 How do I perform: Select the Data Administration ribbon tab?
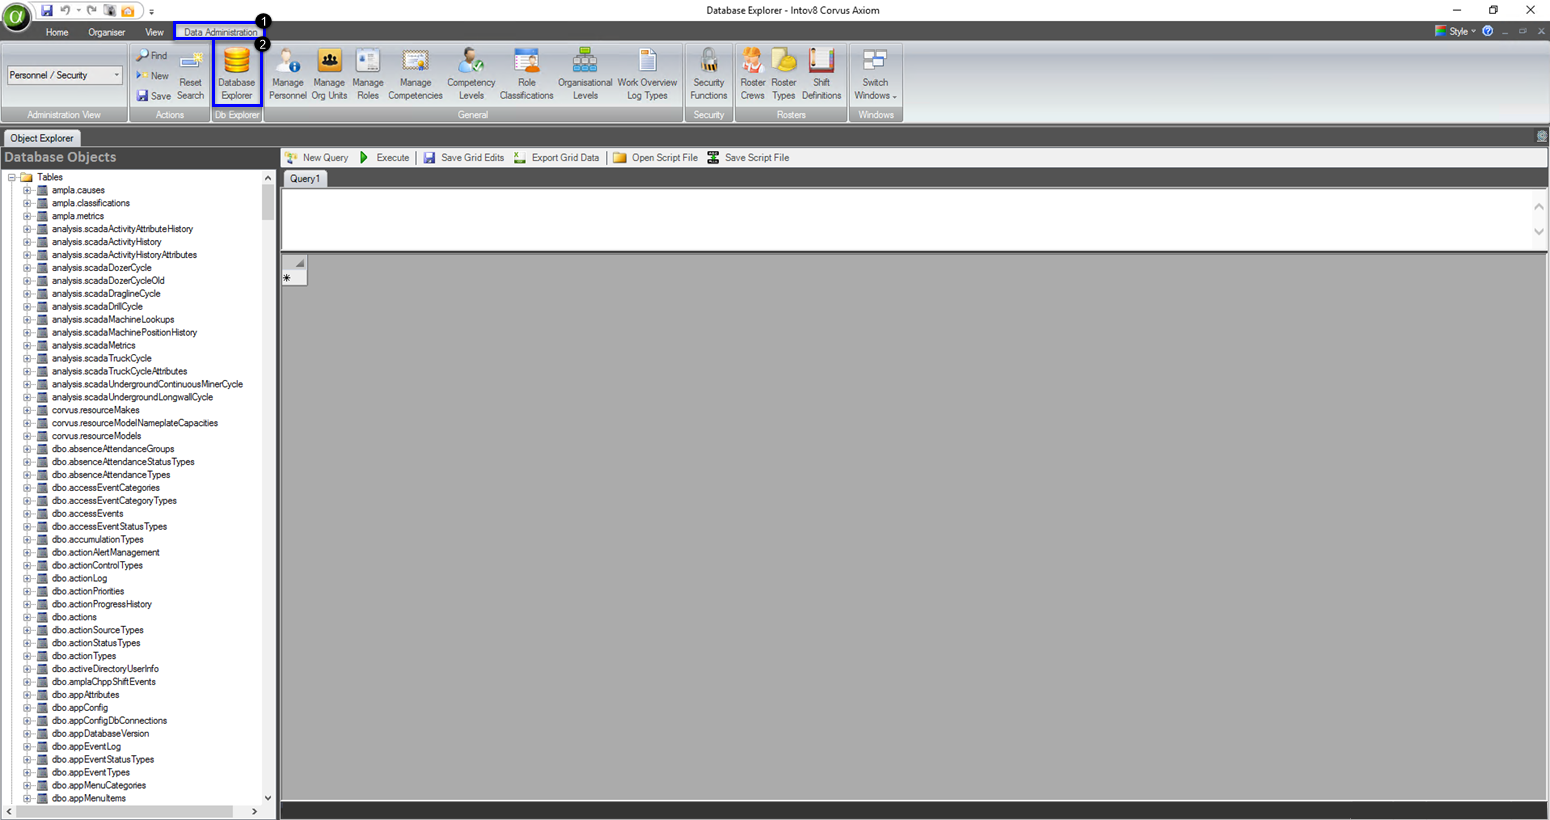[x=220, y=32]
